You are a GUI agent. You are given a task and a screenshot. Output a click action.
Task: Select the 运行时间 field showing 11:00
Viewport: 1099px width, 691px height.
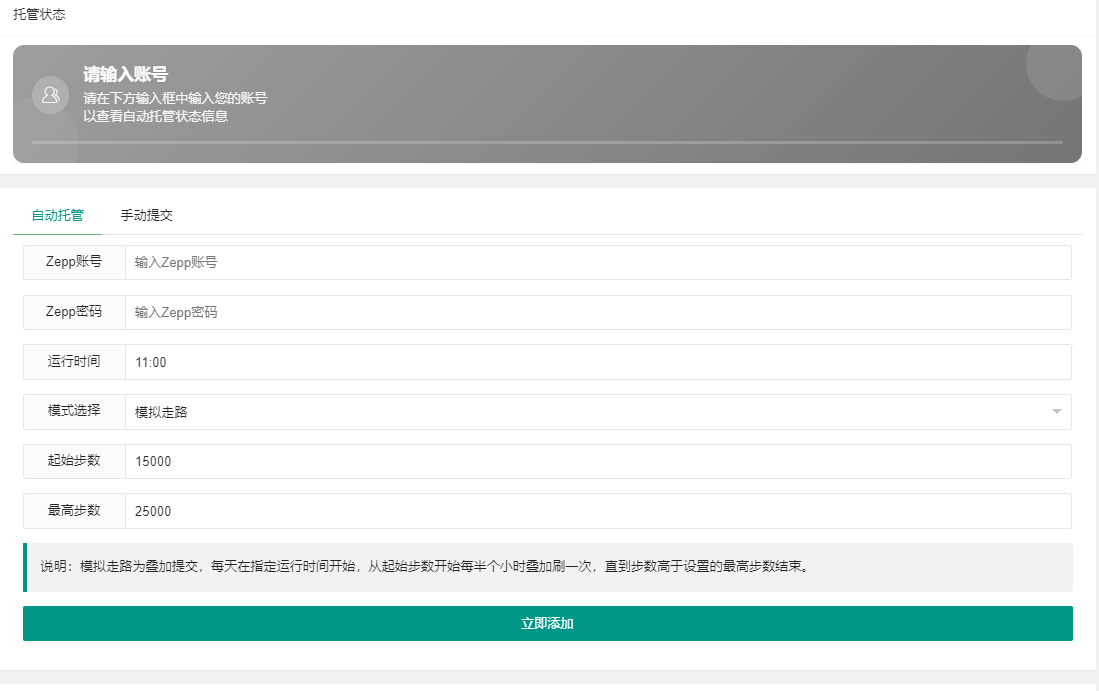597,362
